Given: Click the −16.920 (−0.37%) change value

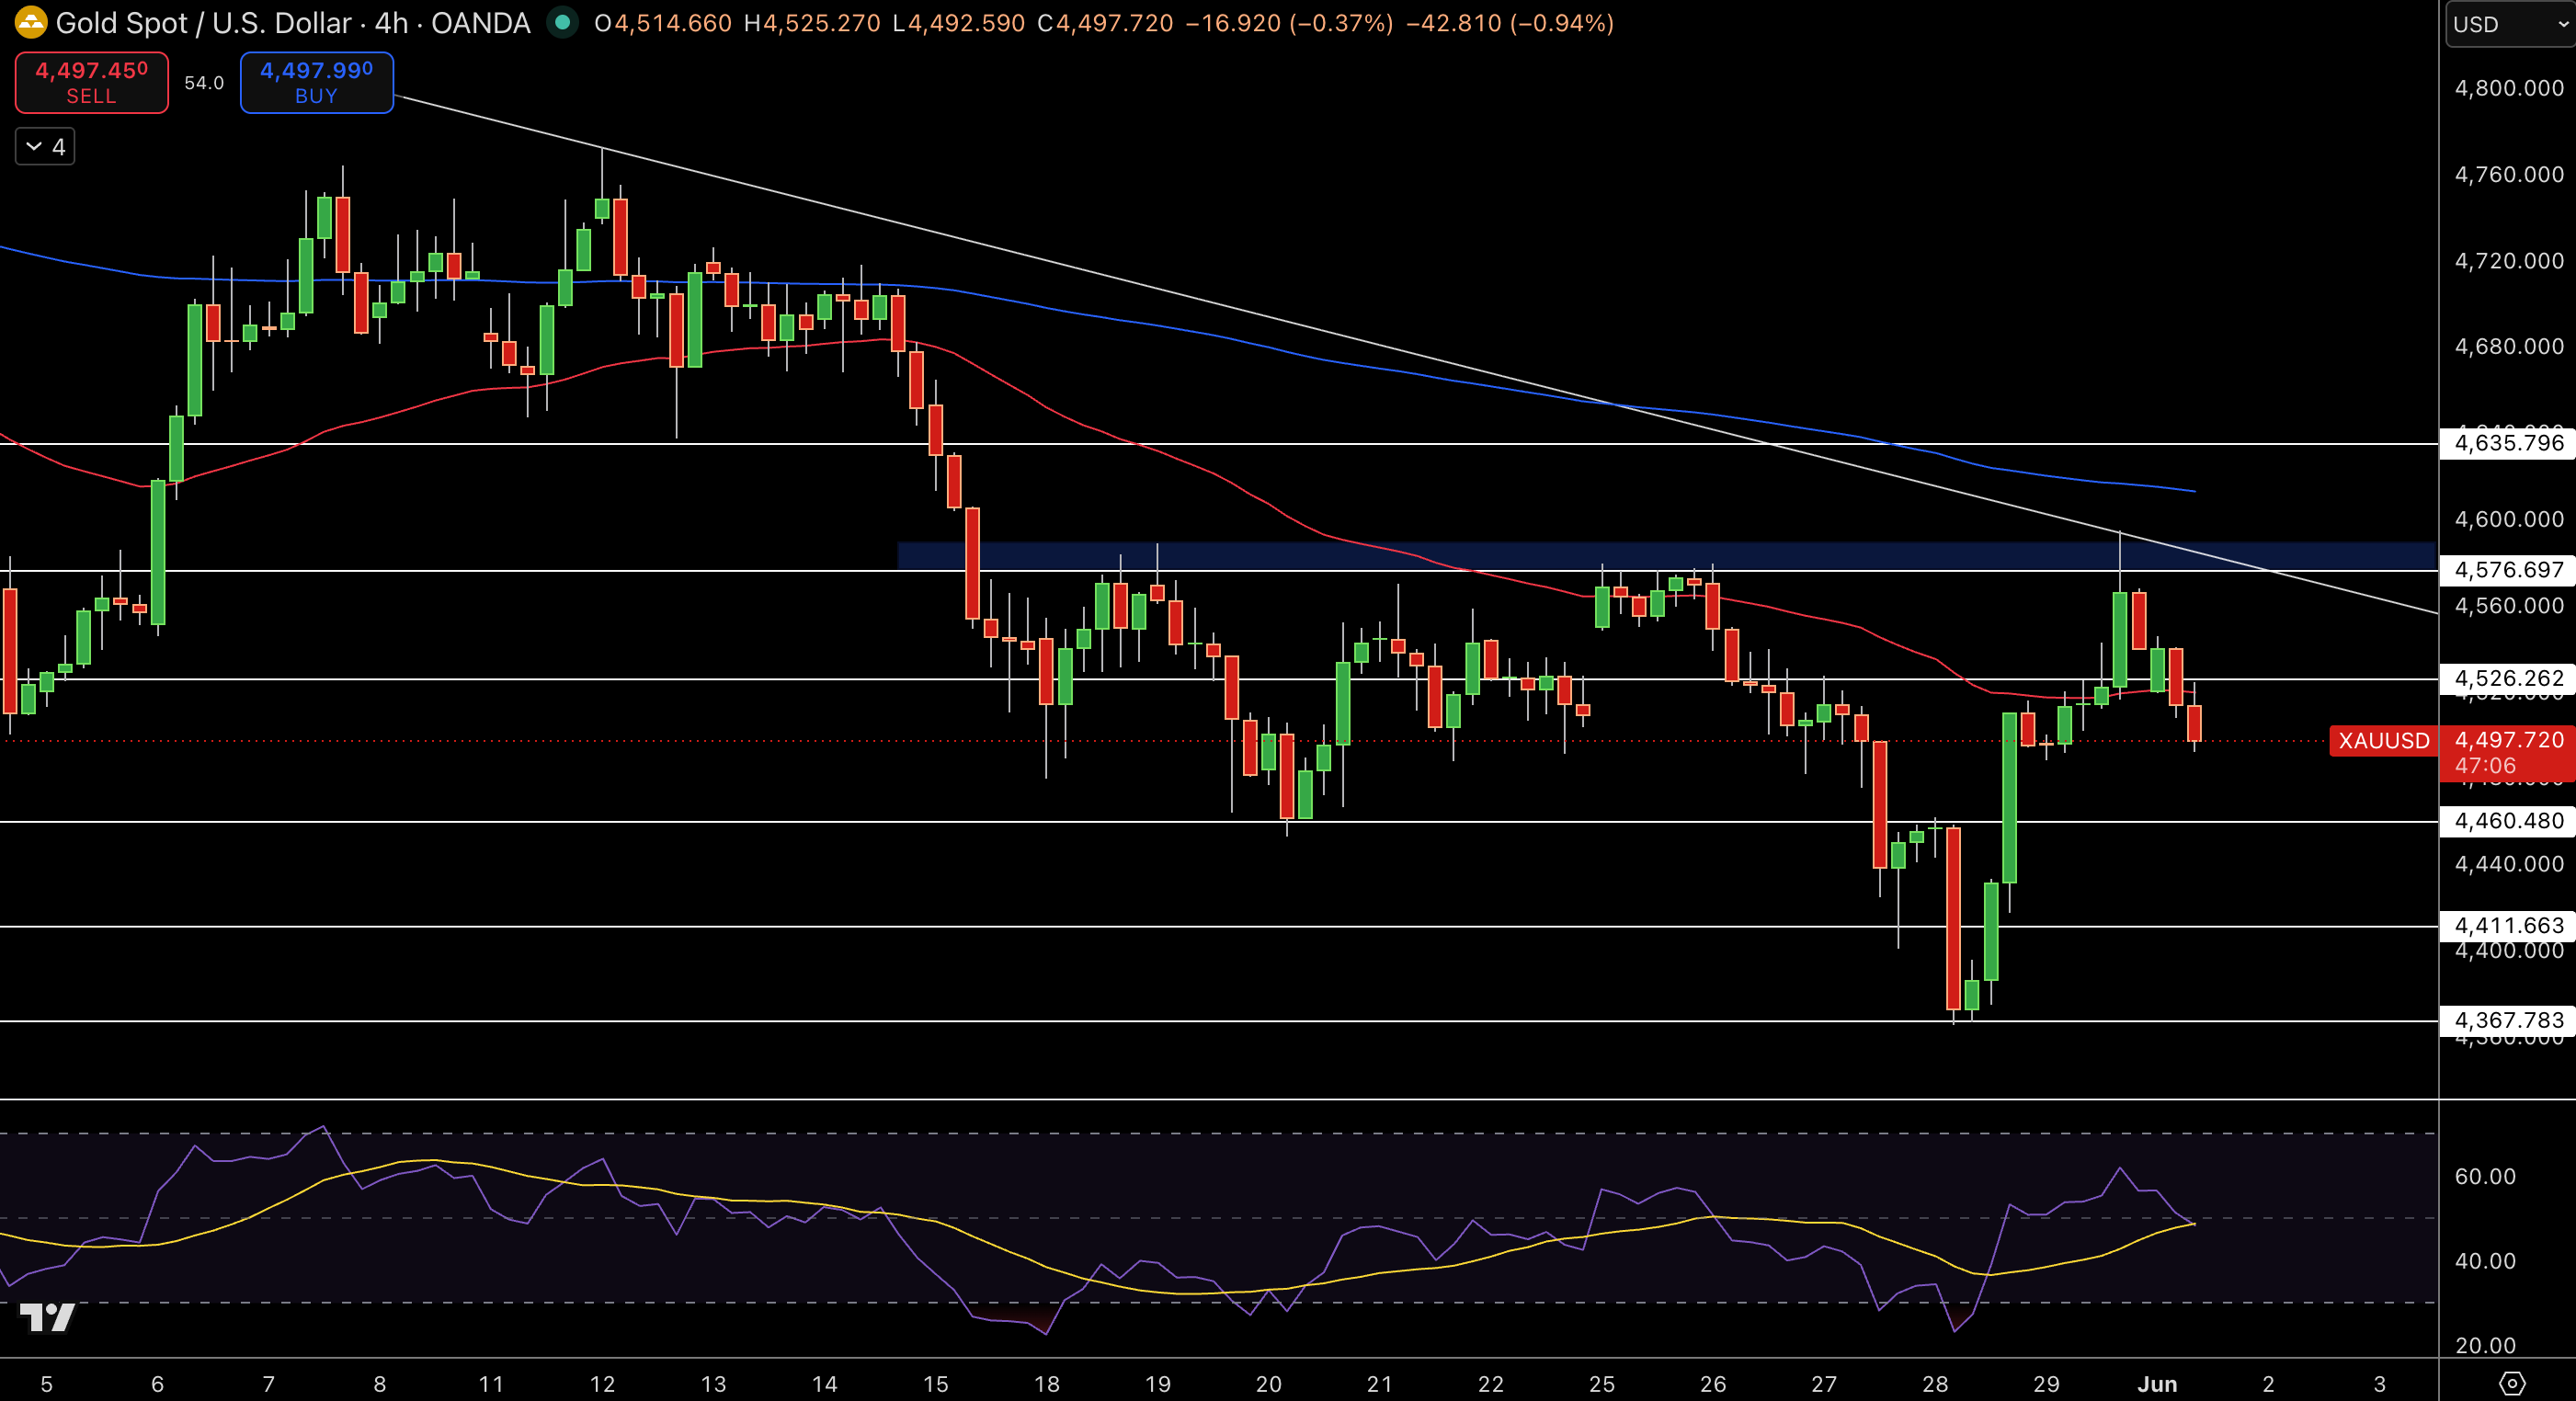Looking at the screenshot, I should pos(1289,23).
